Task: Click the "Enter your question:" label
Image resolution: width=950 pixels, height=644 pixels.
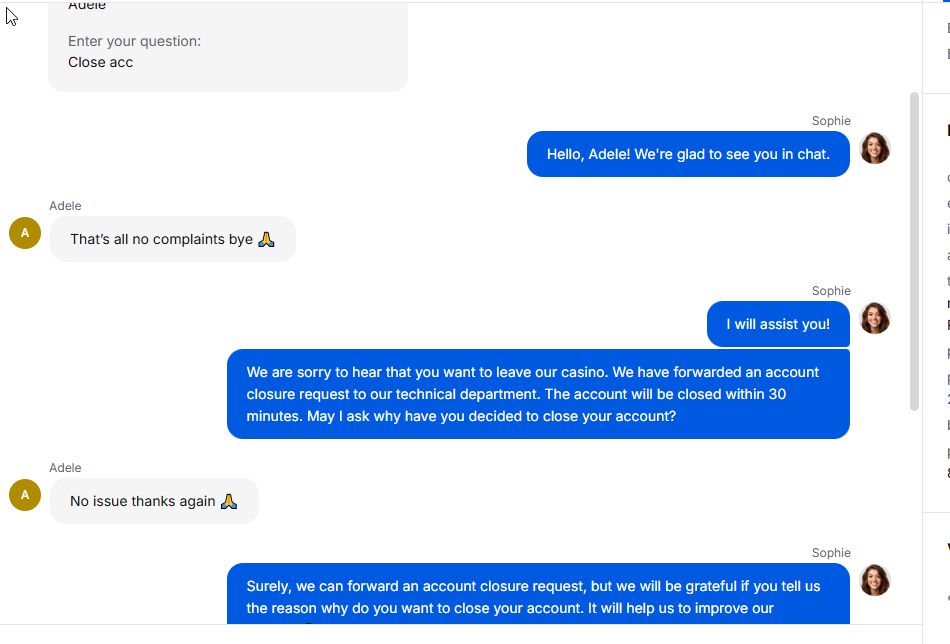Action: pyautogui.click(x=135, y=41)
